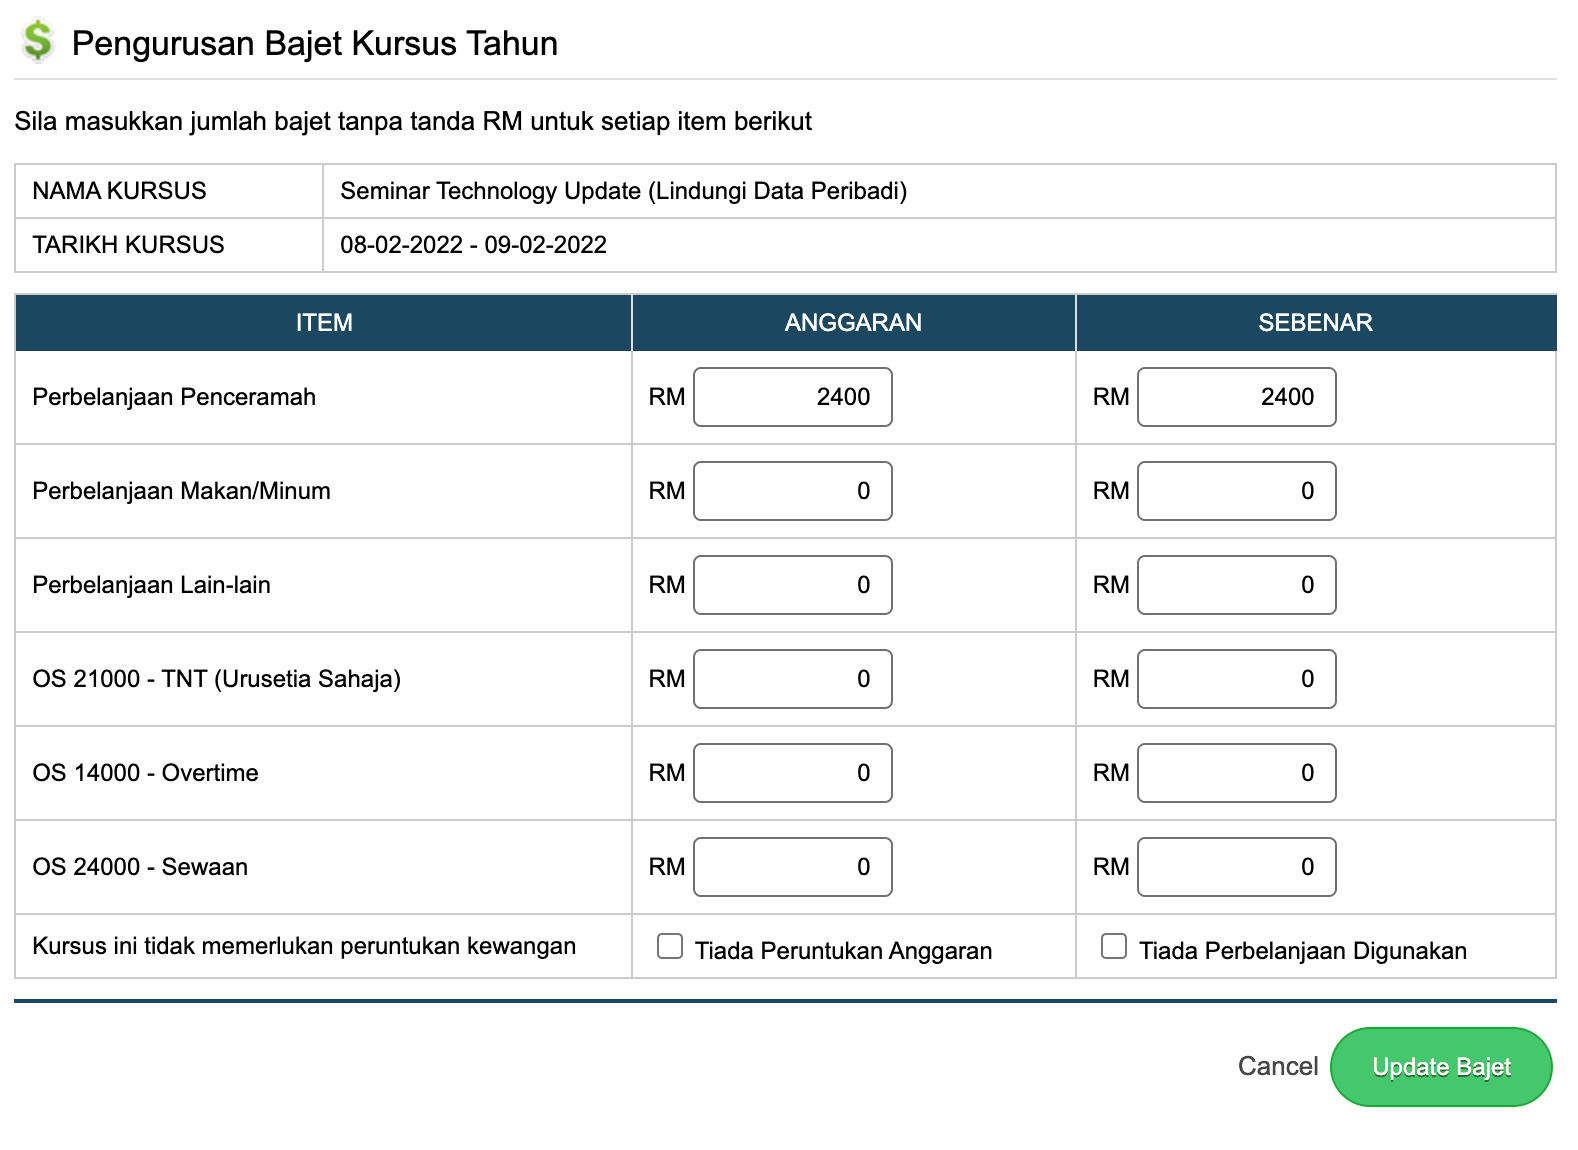This screenshot has width=1578, height=1150.
Task: Select the date text '08-02-2022 - 09-02-2022'
Action: click(x=474, y=245)
